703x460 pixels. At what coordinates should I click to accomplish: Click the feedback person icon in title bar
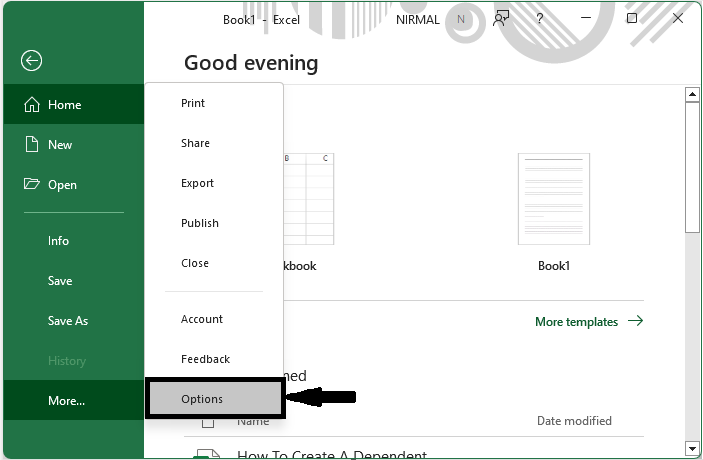501,18
